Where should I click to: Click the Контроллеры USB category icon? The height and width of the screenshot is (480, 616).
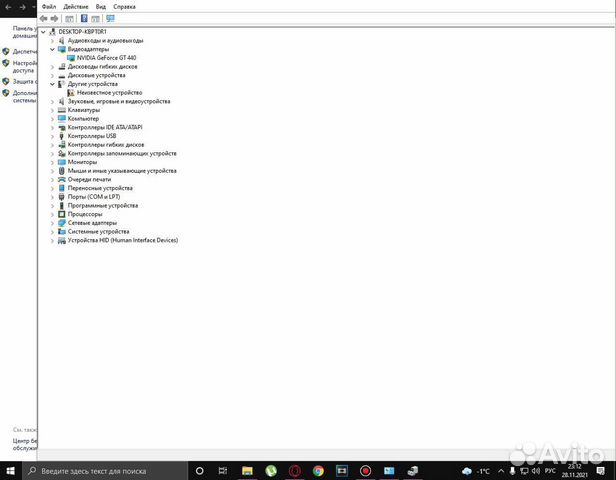pyautogui.click(x=62, y=136)
